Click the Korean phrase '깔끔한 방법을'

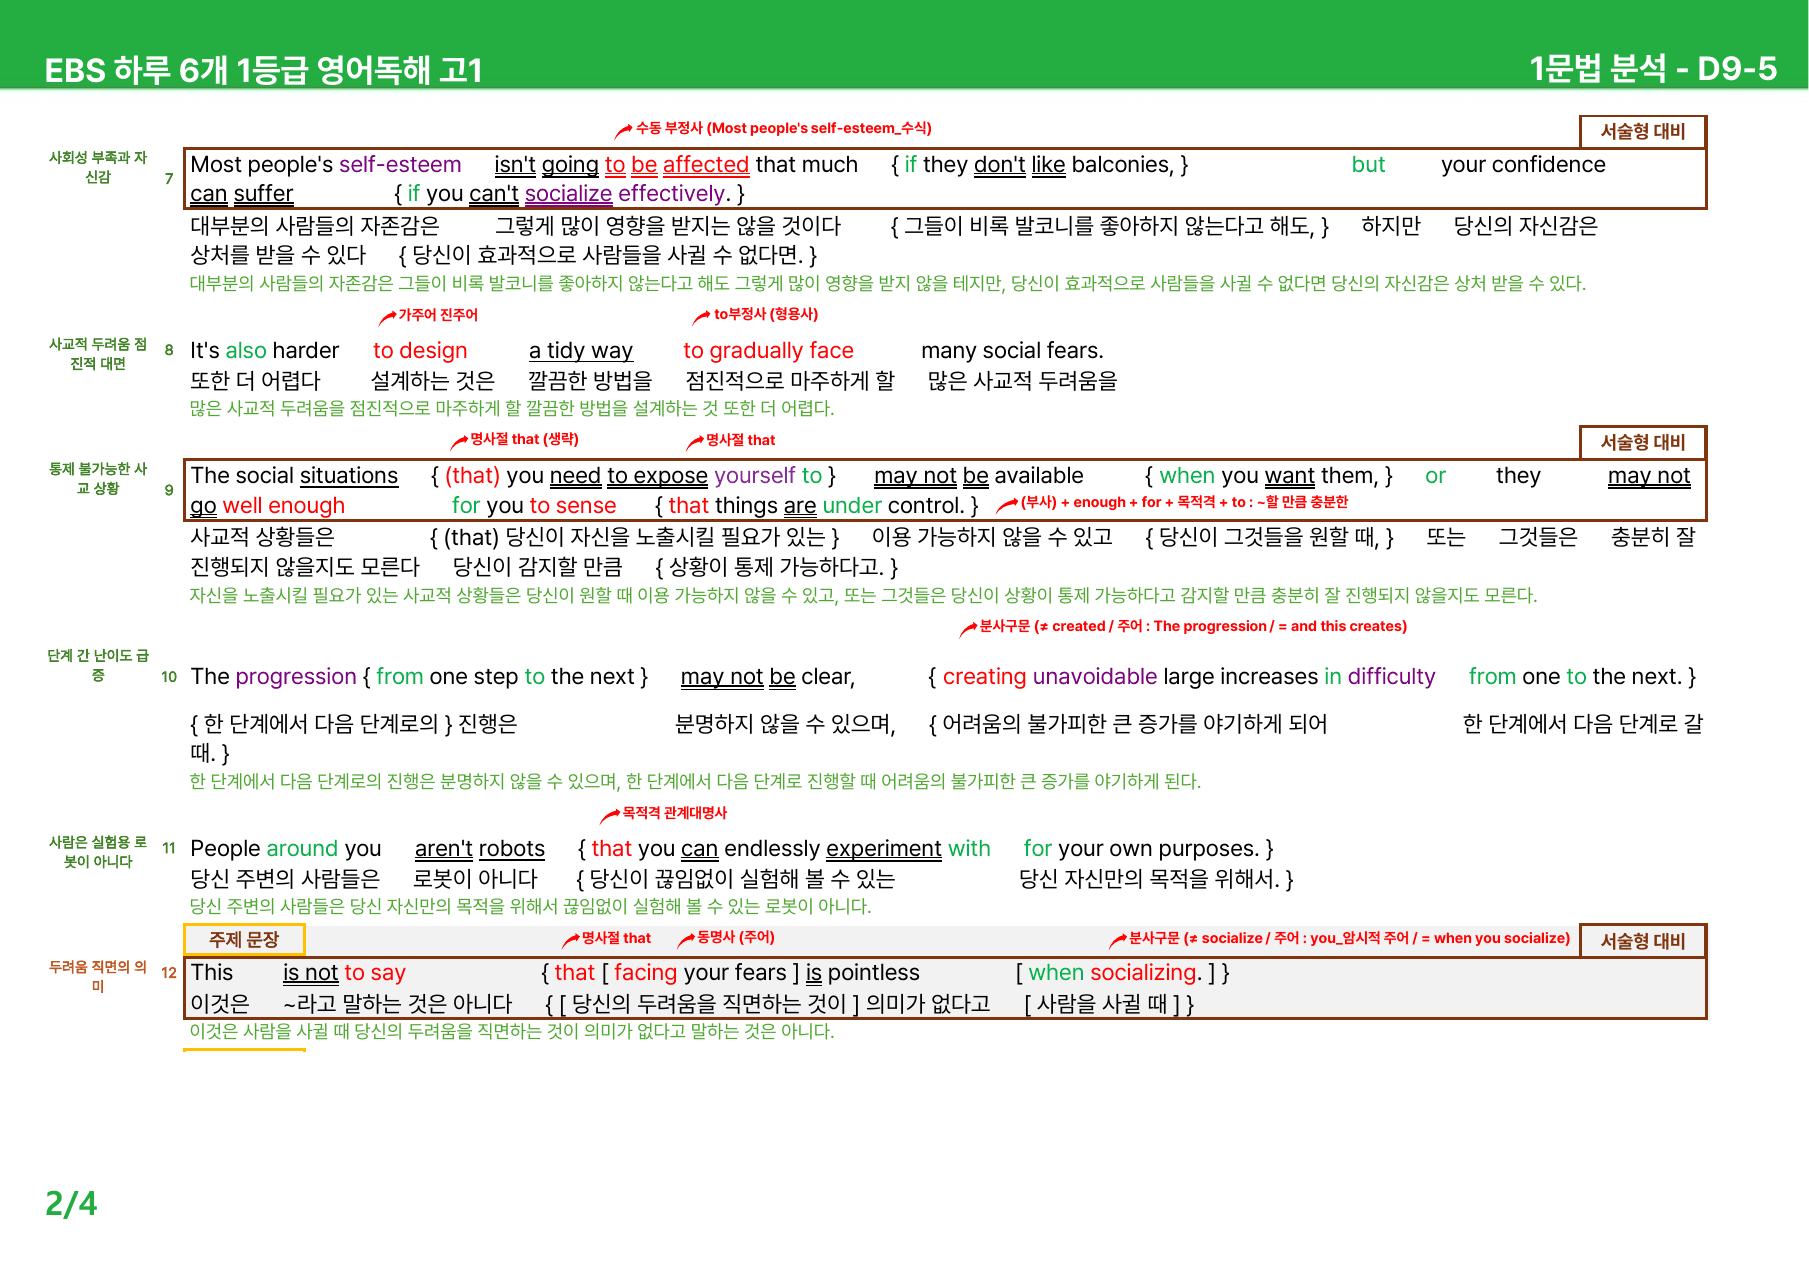pos(591,380)
